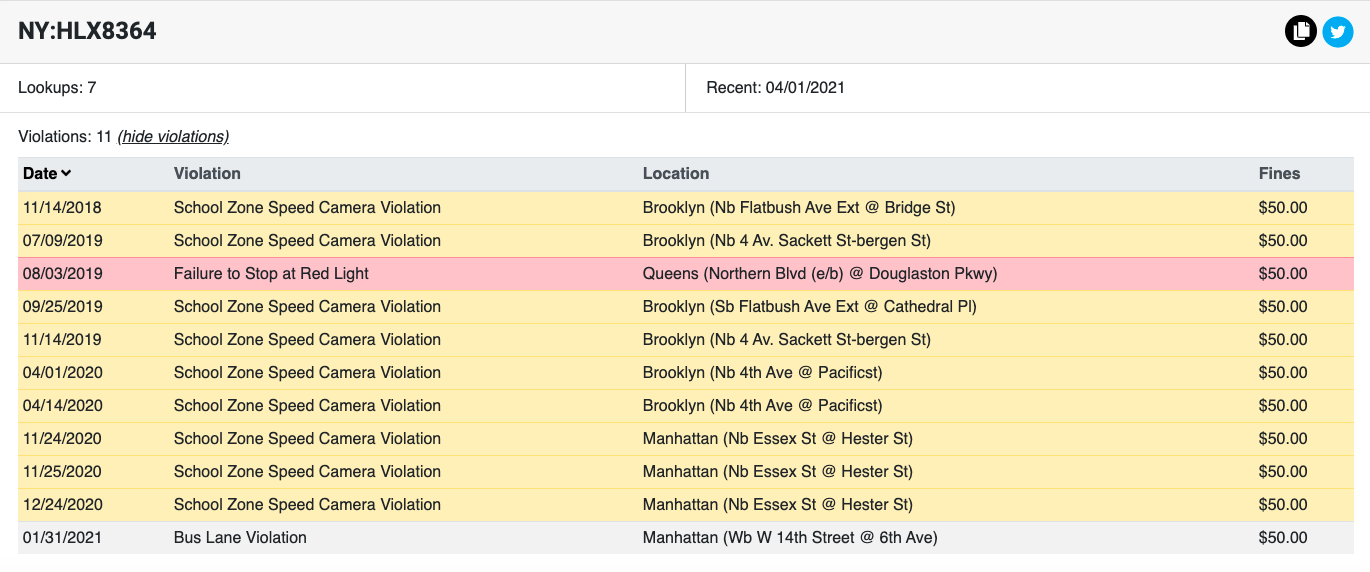Click the copy to clipboard icon
1370x572 pixels.
coord(1300,32)
